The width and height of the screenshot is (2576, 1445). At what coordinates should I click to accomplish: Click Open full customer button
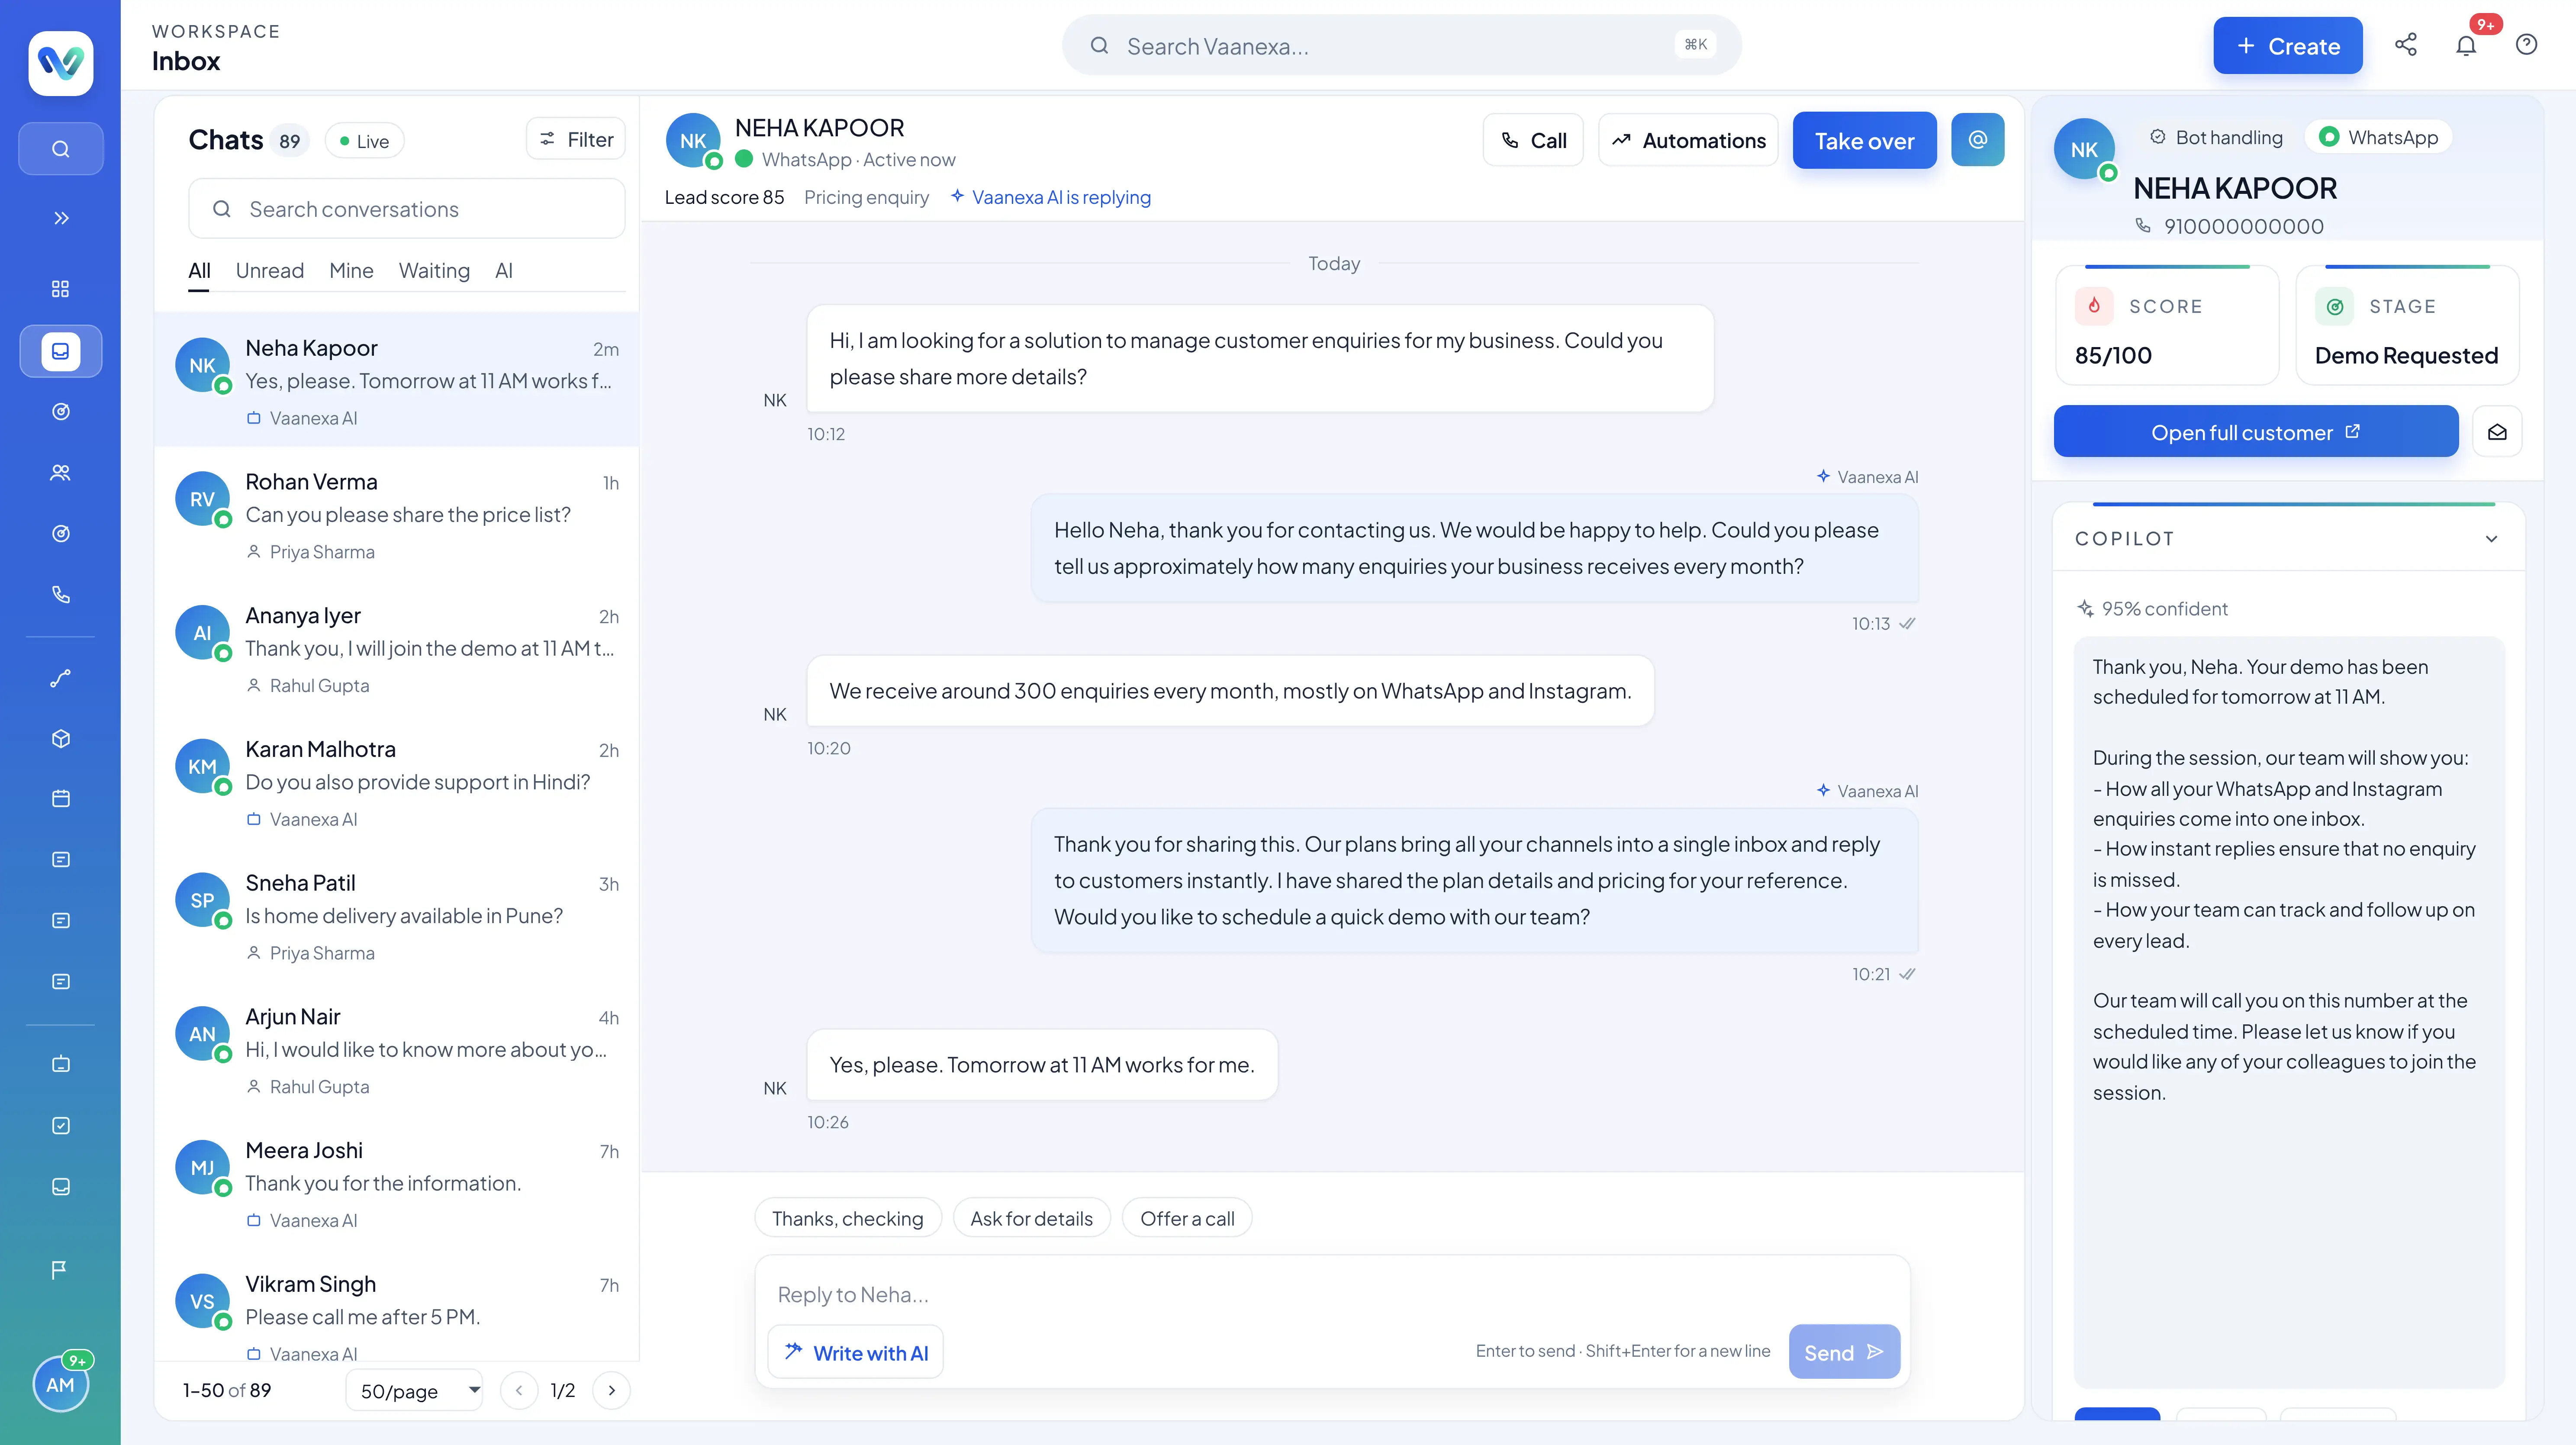tap(2256, 432)
